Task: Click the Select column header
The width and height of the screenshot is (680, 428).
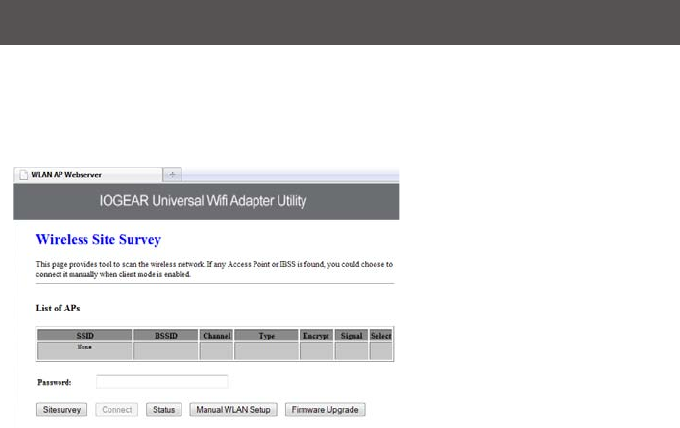Action: point(381,335)
